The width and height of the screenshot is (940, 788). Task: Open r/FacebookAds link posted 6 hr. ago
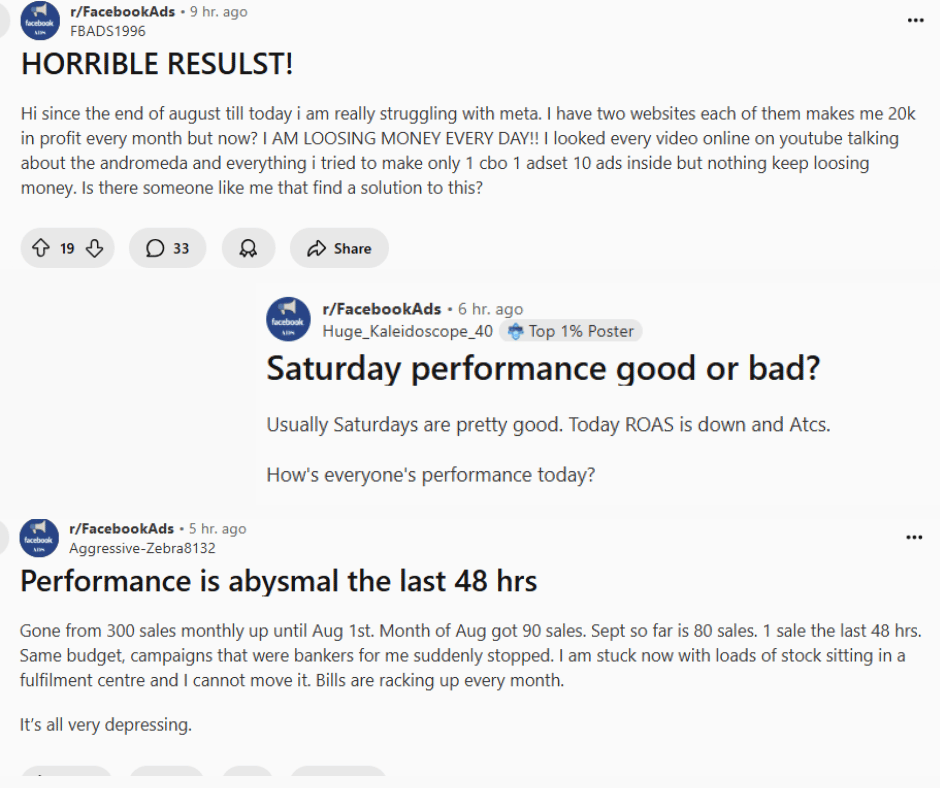pos(381,309)
